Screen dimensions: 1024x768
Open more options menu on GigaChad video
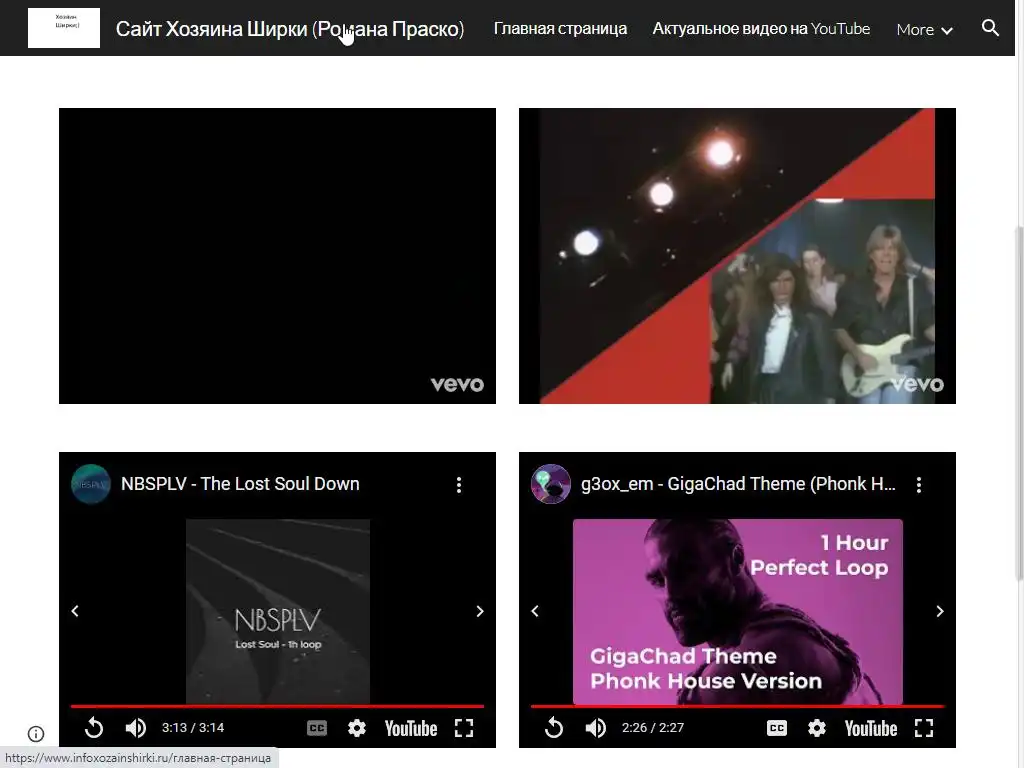[919, 485]
